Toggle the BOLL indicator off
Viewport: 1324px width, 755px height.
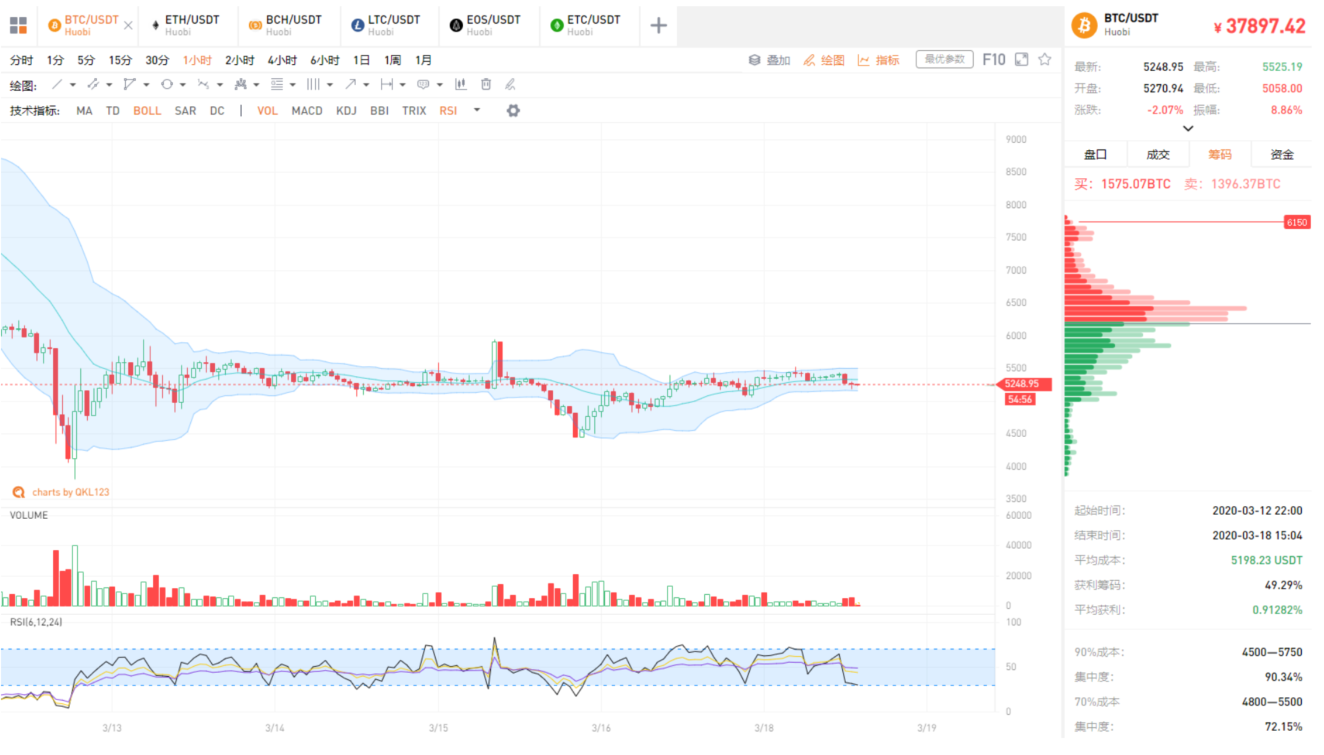pos(147,111)
